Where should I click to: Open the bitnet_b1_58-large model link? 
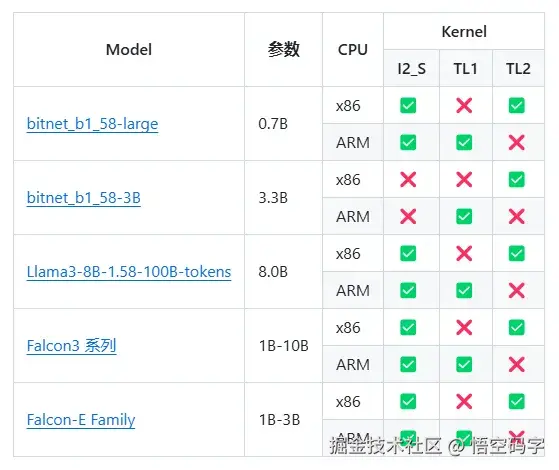tap(92, 124)
